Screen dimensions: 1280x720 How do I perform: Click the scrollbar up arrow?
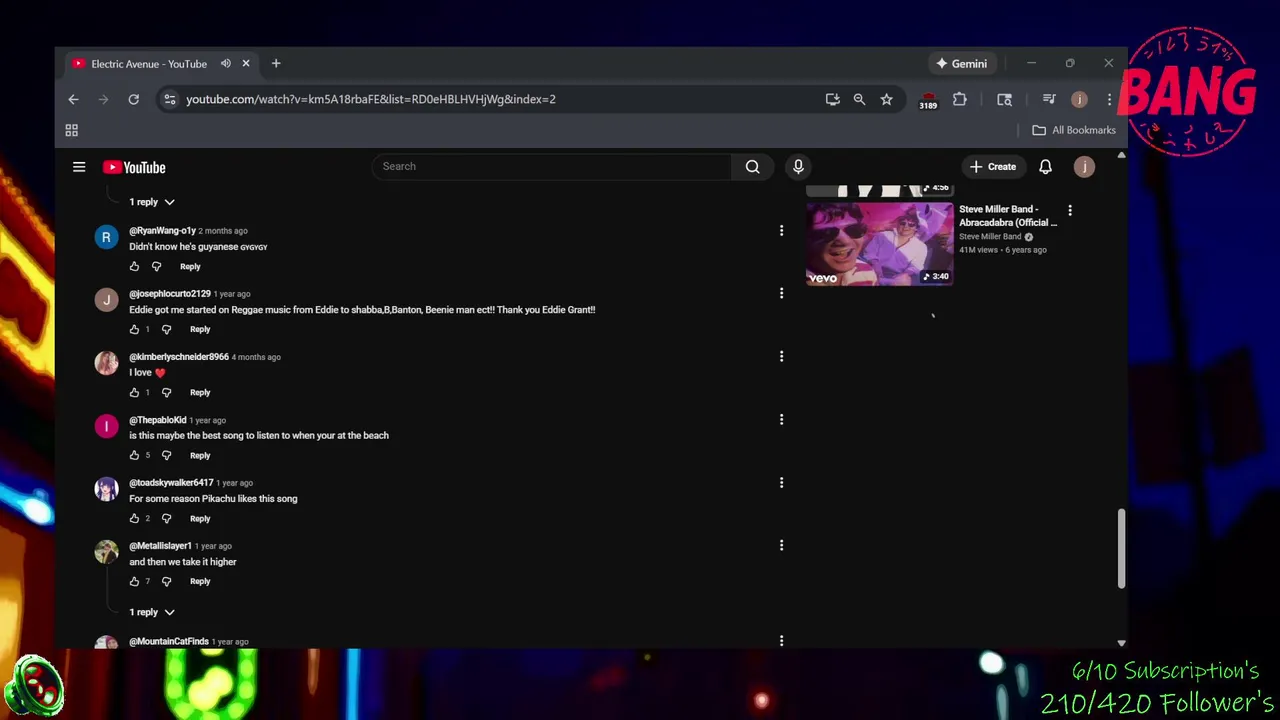pos(1121,155)
